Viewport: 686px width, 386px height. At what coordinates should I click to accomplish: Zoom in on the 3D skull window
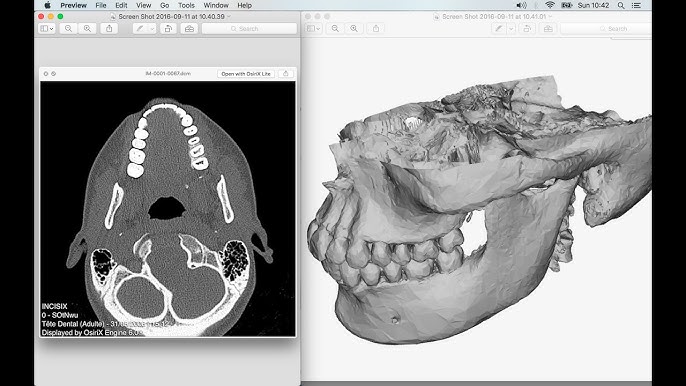click(x=354, y=28)
